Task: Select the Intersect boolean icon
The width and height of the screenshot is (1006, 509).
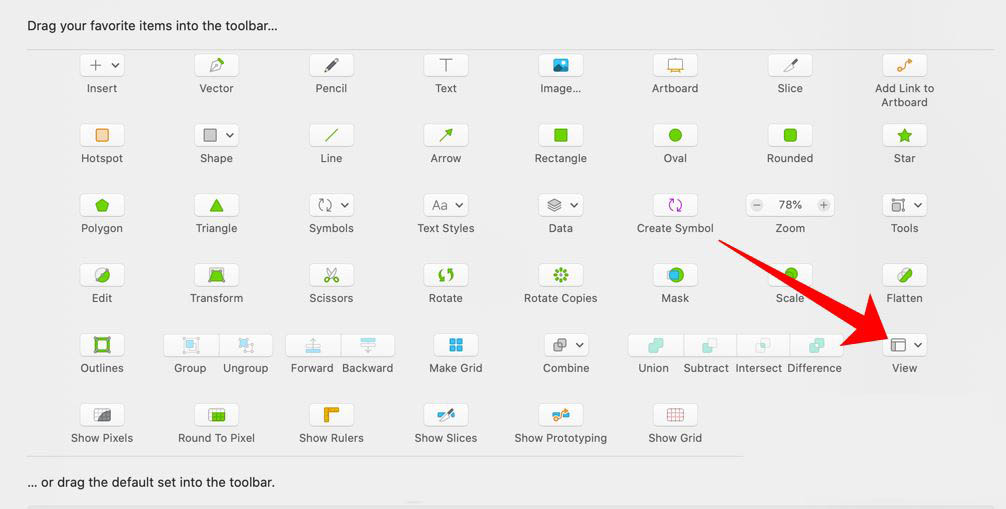Action: point(762,345)
